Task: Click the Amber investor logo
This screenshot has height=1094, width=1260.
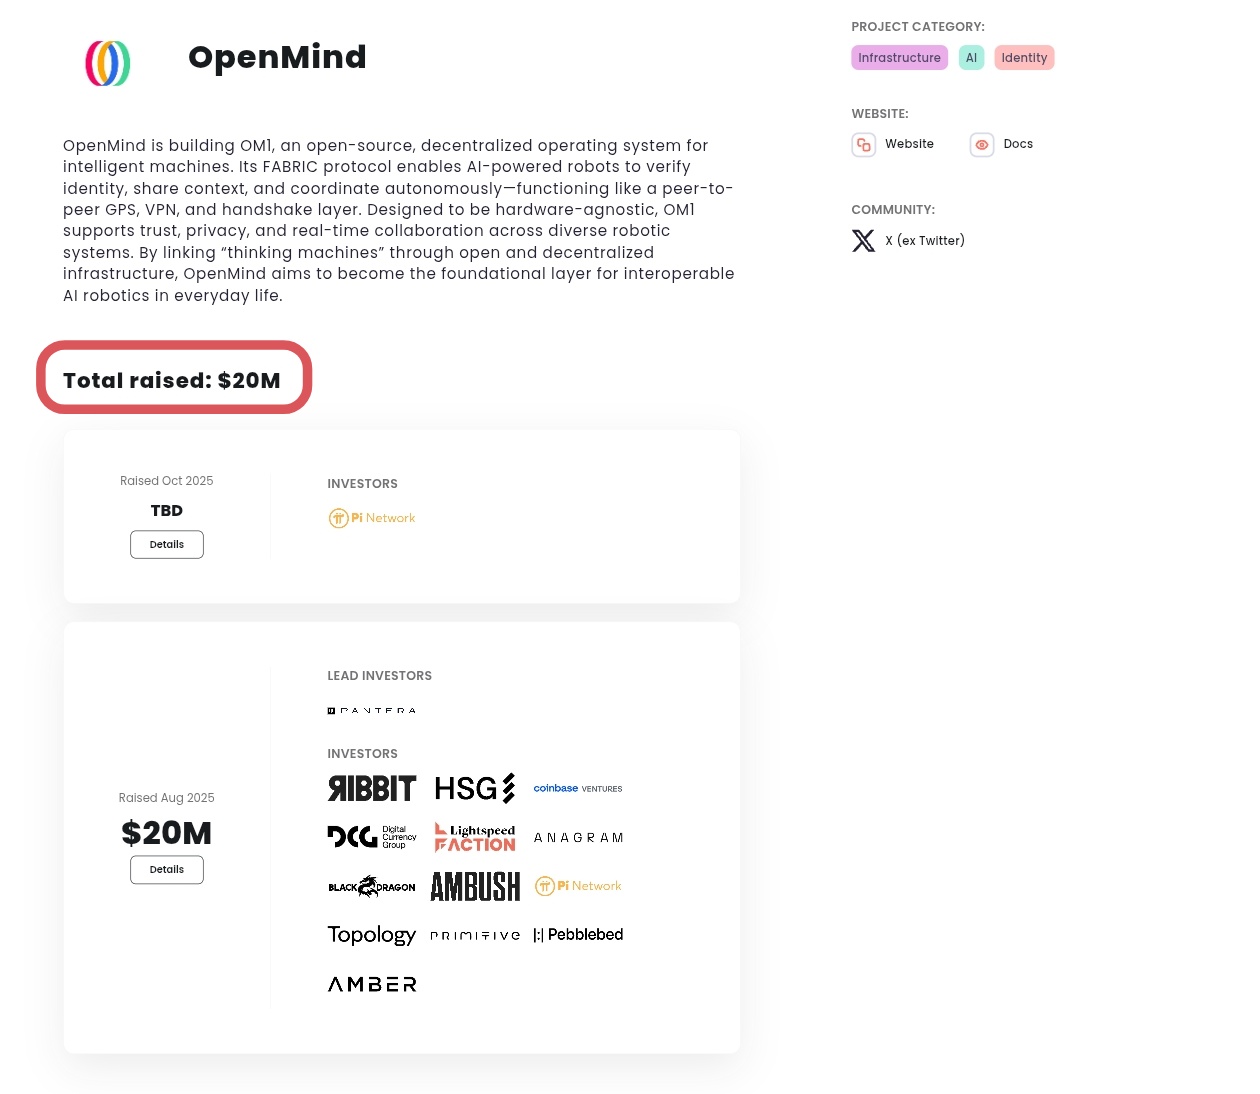Action: (372, 985)
